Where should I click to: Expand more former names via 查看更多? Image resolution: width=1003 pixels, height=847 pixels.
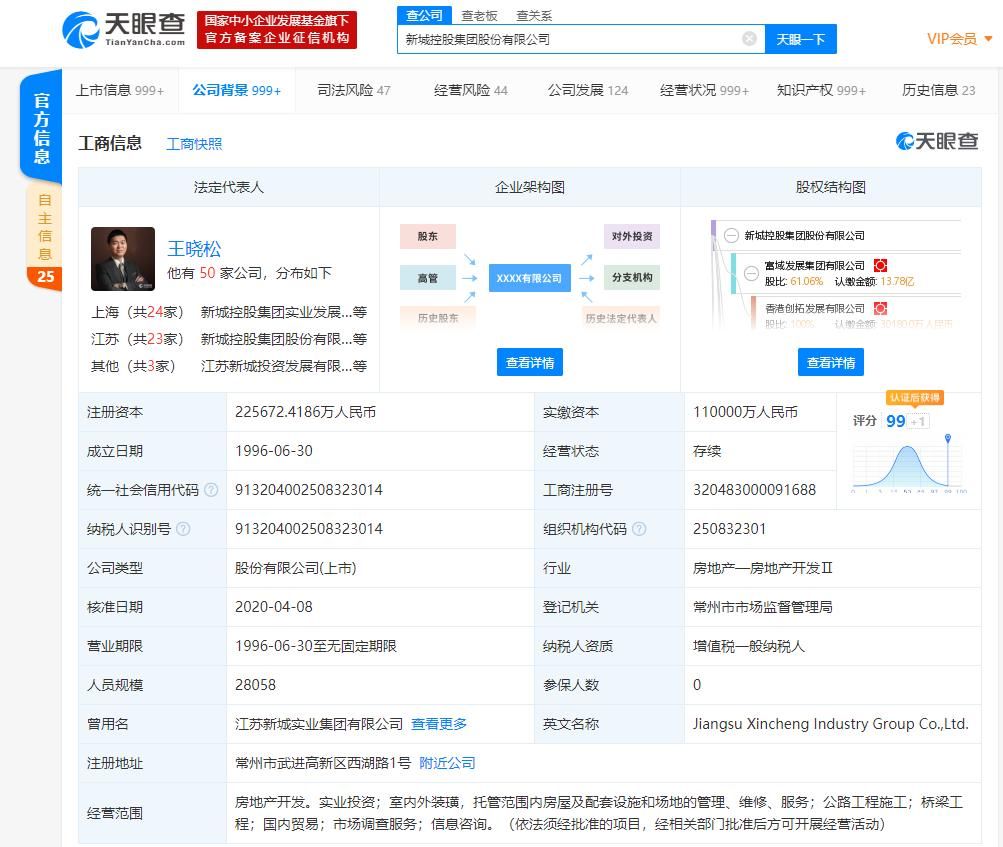[437, 723]
